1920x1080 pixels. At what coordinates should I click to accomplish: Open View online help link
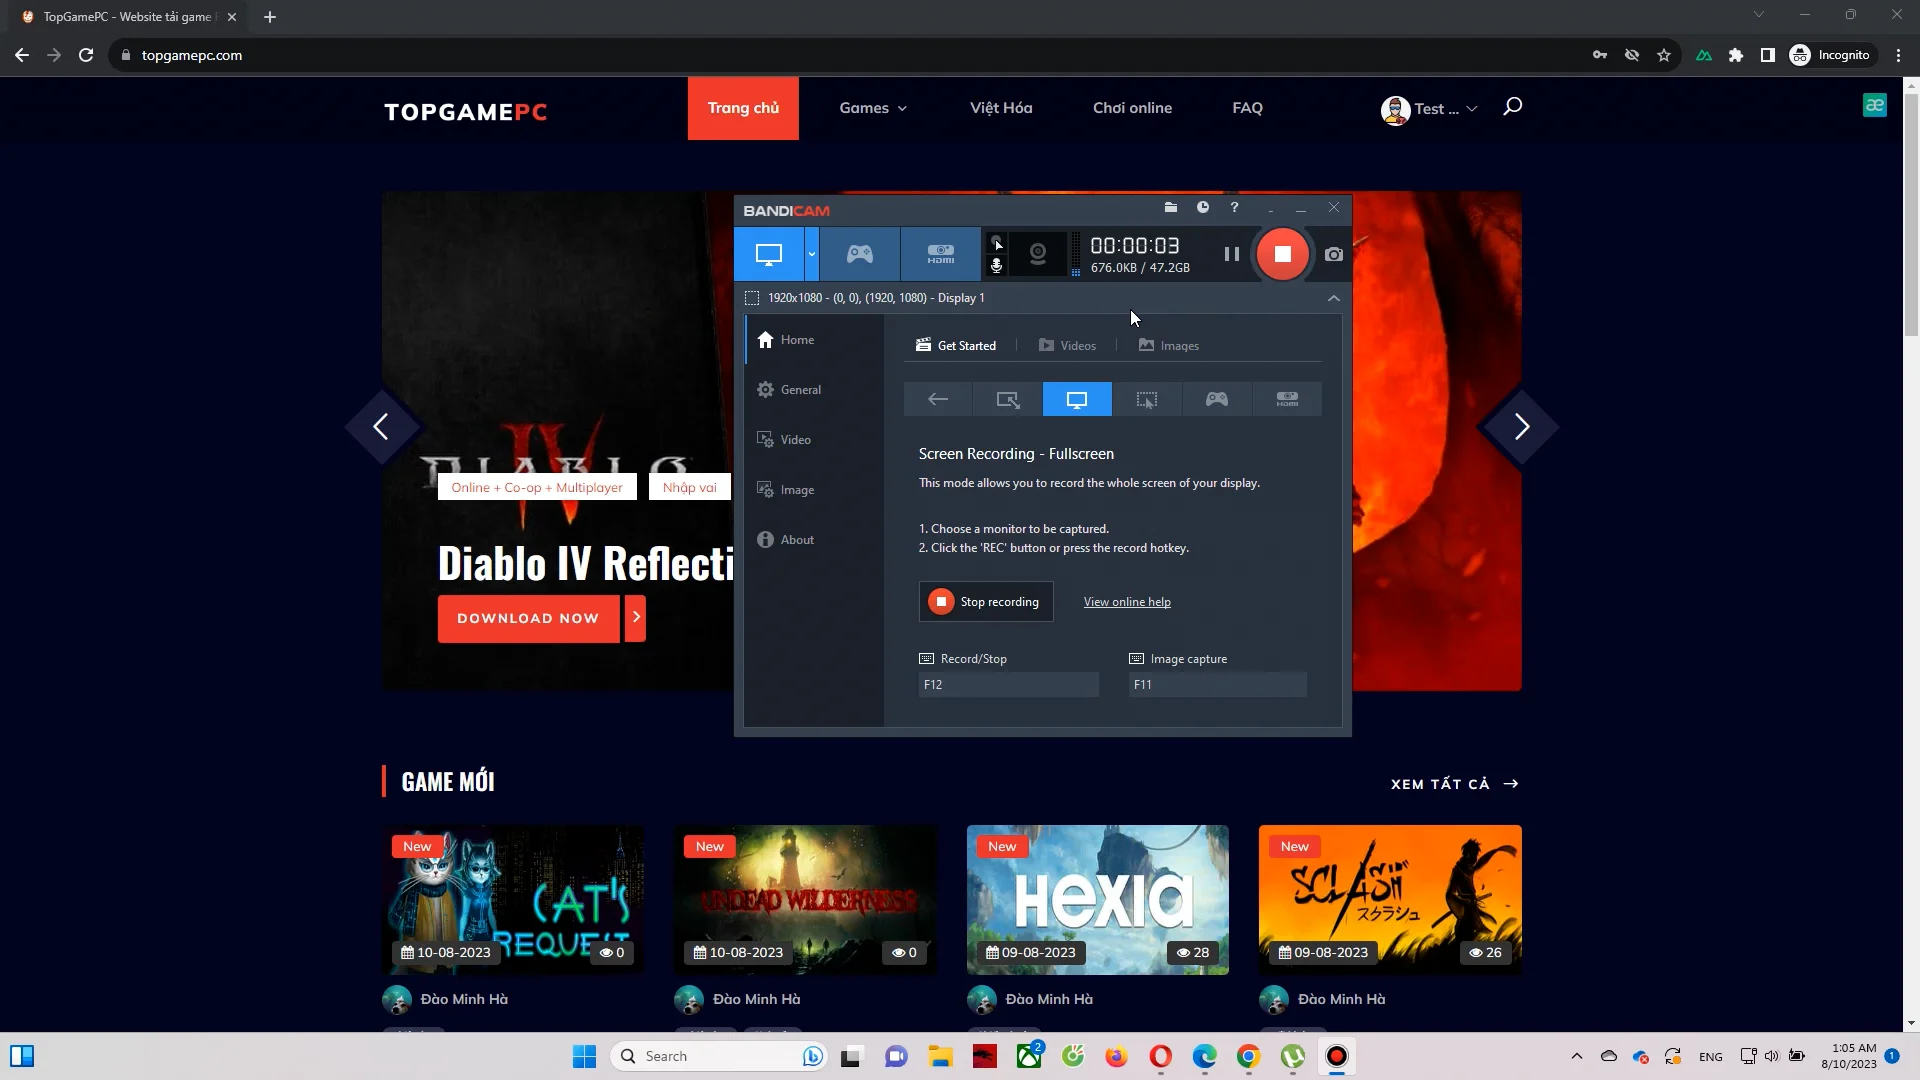pos(1127,602)
